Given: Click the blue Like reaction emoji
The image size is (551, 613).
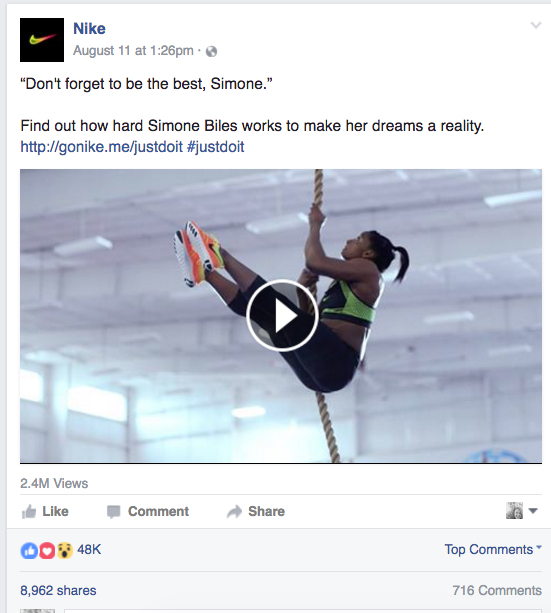Looking at the screenshot, I should [x=29, y=550].
